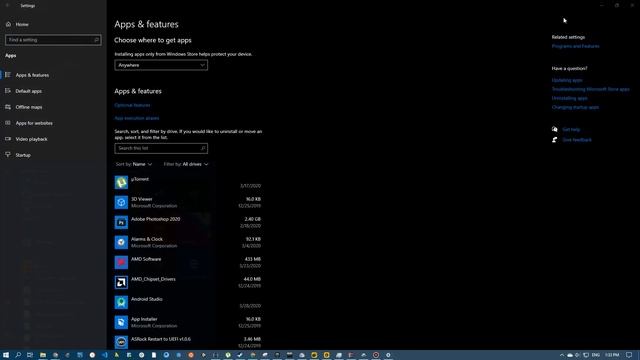The width and height of the screenshot is (640, 360).
Task: Select the App Installer name text
Action: 144,319
